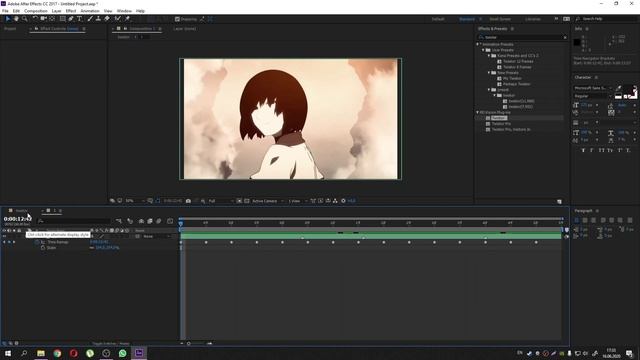Select the Puppet Pin tool
640x360 pixels.
click(x=127, y=19)
